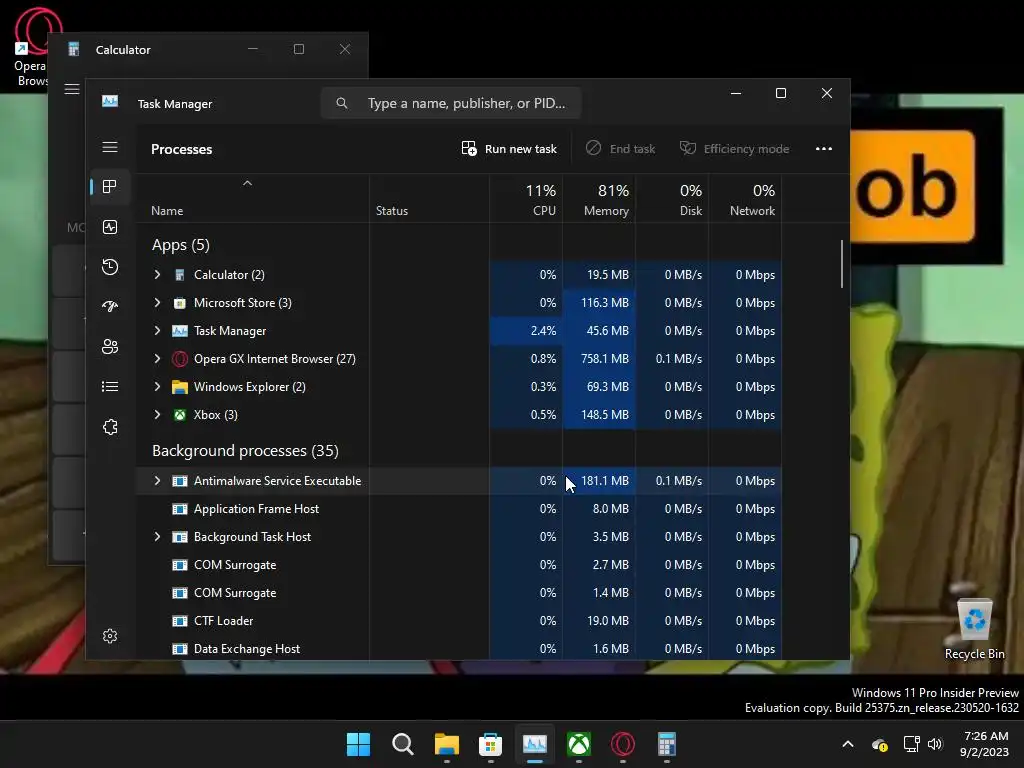Click the Task Manager process row icon

point(180,331)
